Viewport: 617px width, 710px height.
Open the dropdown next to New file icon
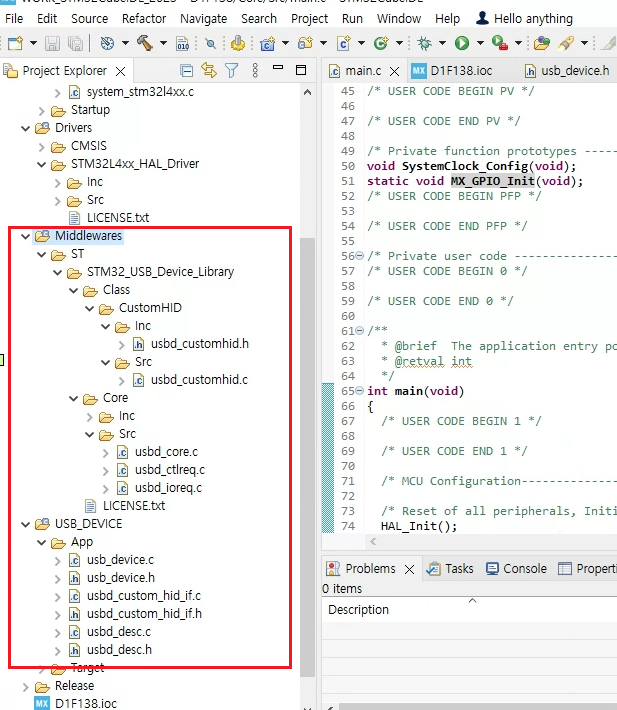click(x=33, y=43)
